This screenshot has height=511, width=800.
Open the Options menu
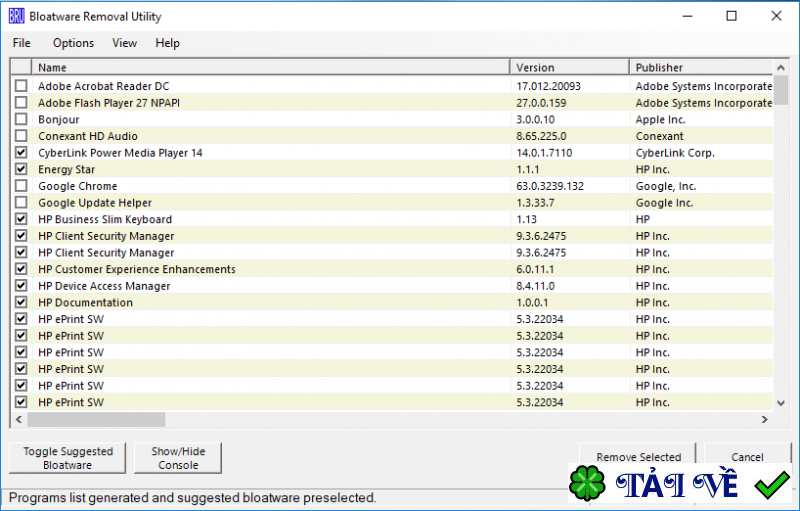pos(73,43)
